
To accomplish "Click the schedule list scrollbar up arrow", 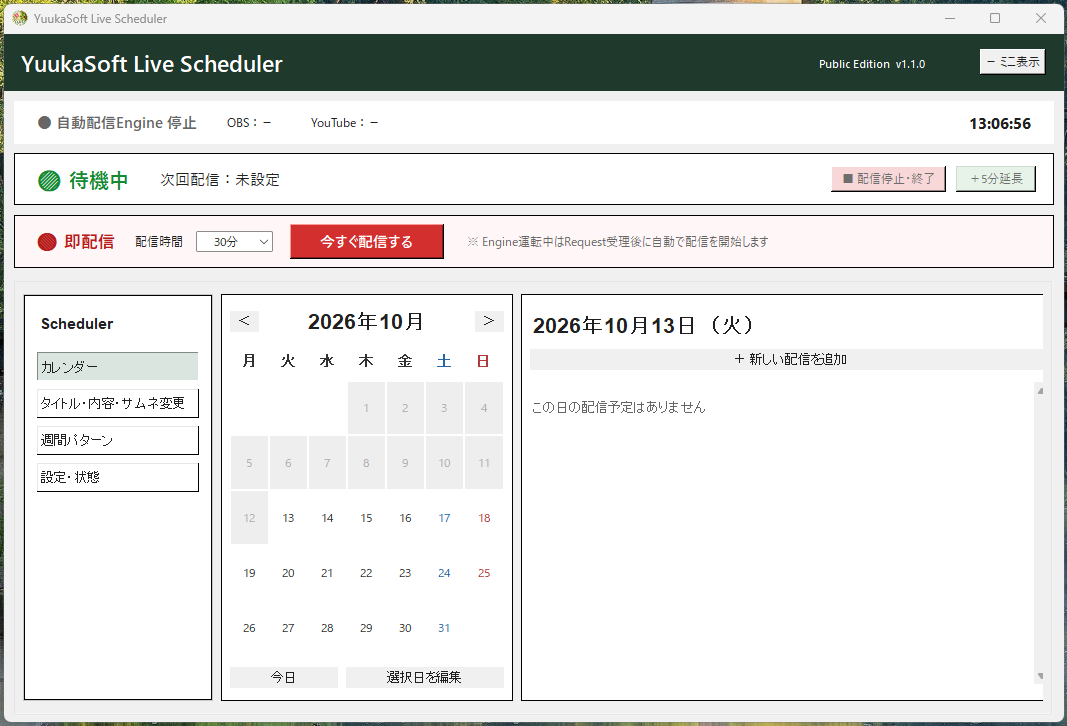I will point(1040,391).
